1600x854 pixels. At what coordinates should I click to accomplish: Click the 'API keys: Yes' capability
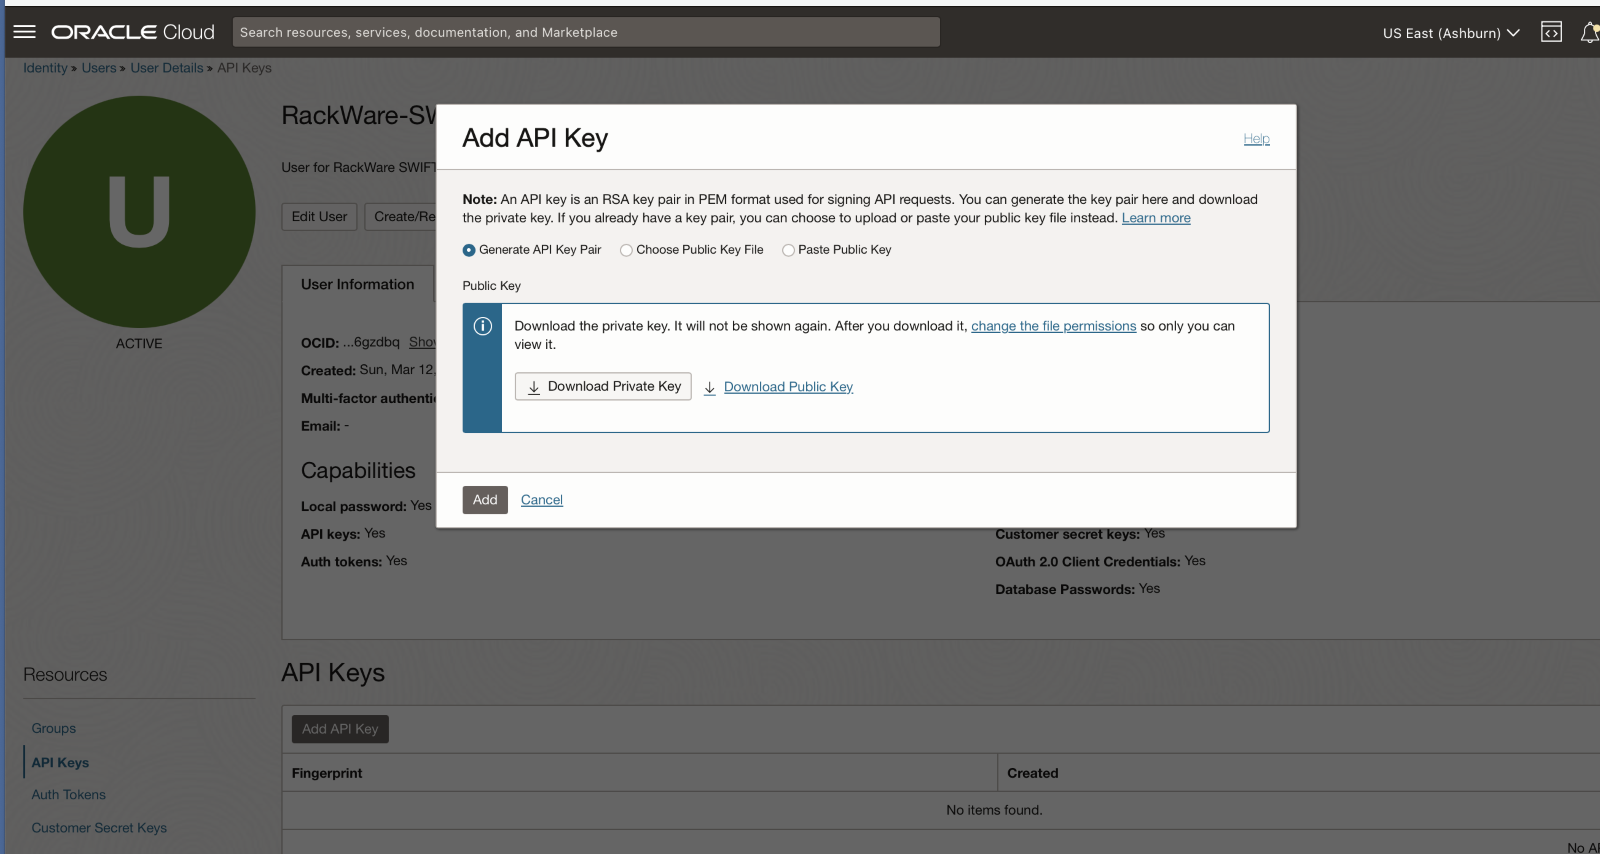coord(343,534)
